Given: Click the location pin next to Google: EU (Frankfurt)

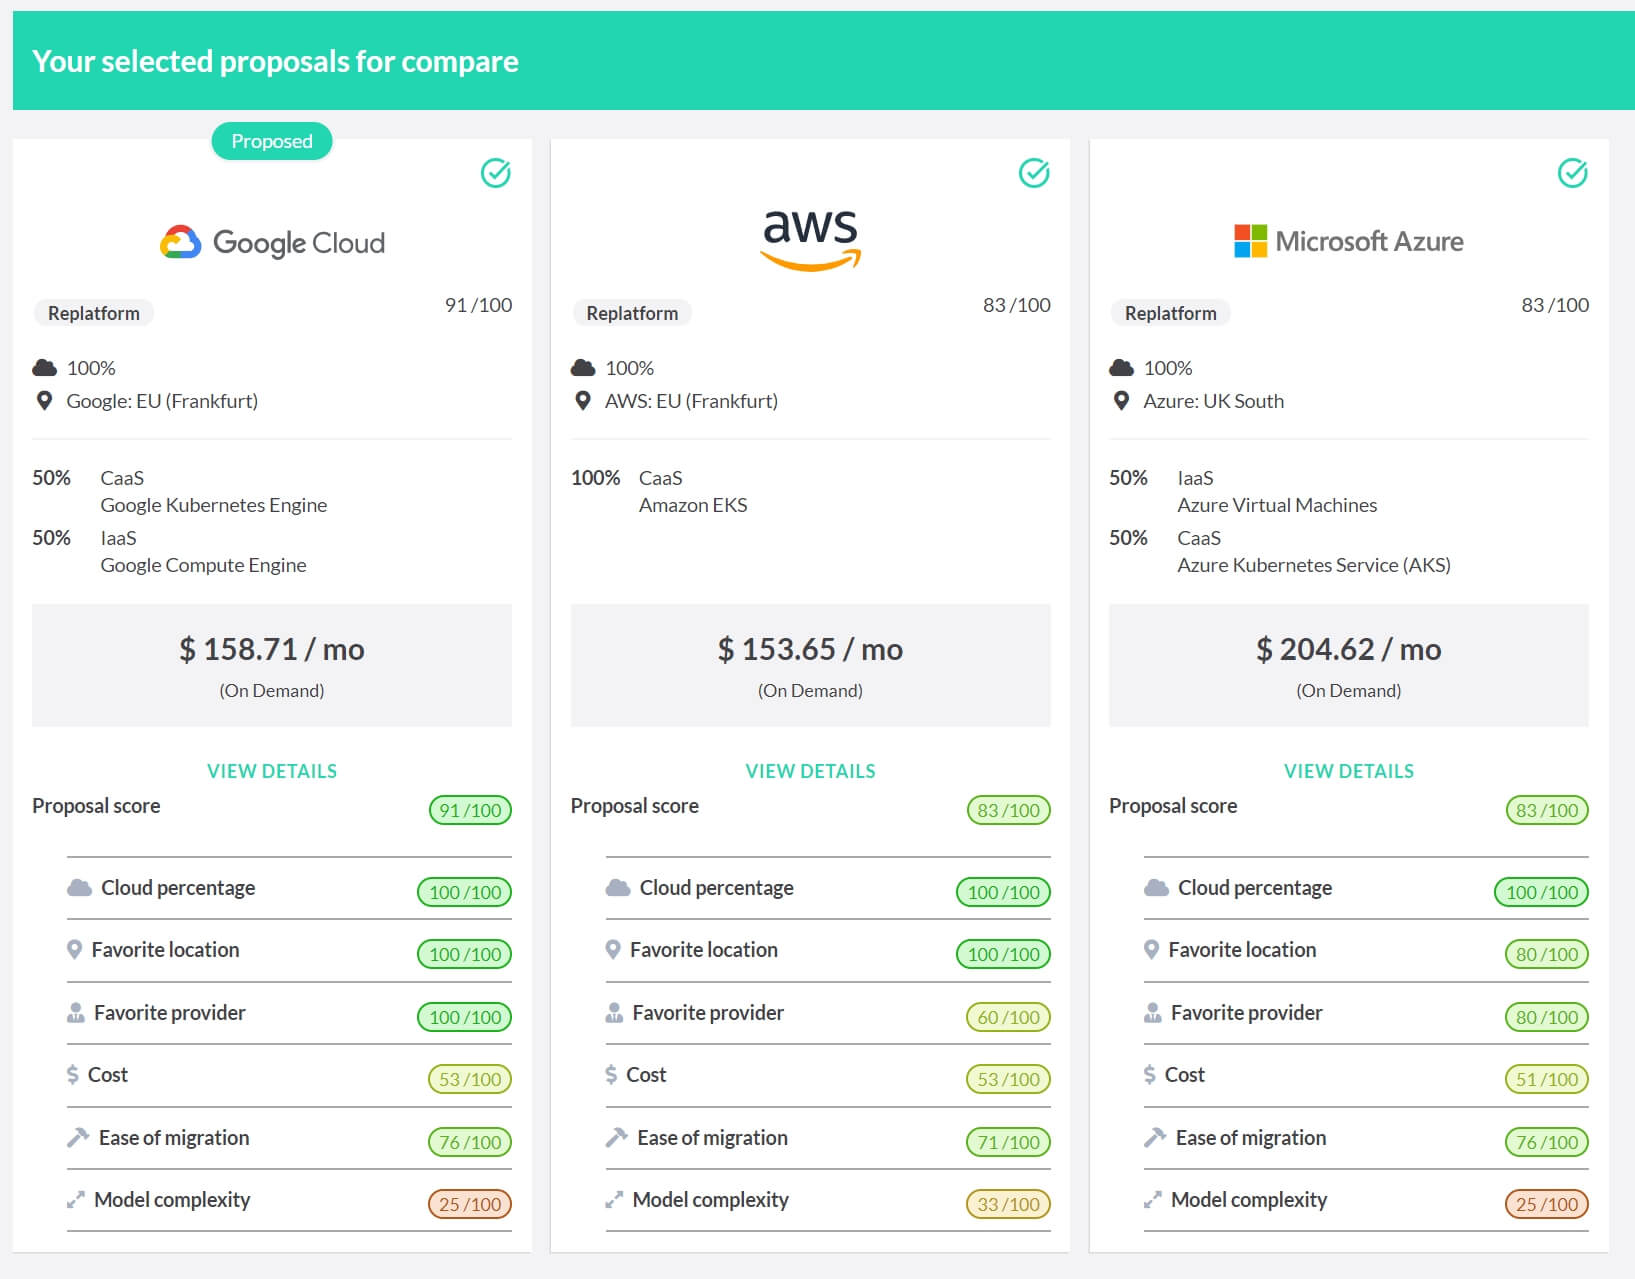Looking at the screenshot, I should pyautogui.click(x=44, y=401).
